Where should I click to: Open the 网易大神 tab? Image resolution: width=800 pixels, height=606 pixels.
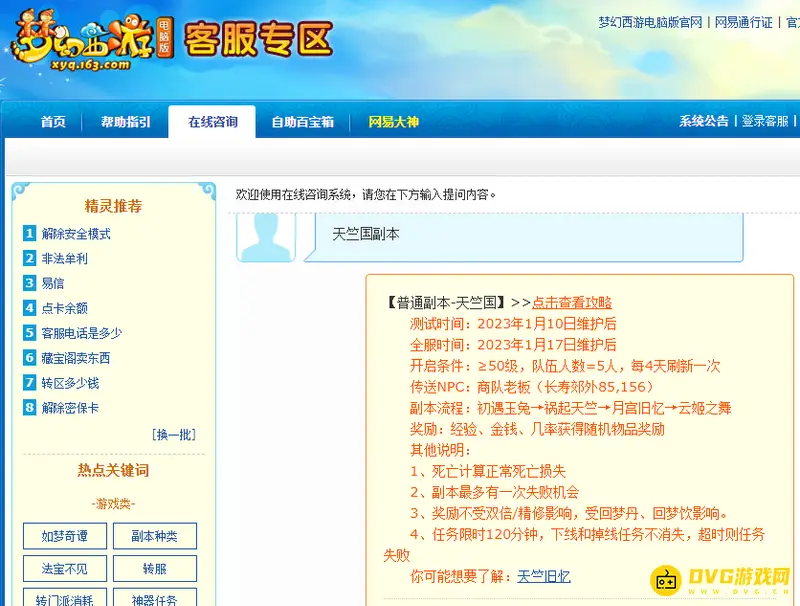click(x=393, y=122)
